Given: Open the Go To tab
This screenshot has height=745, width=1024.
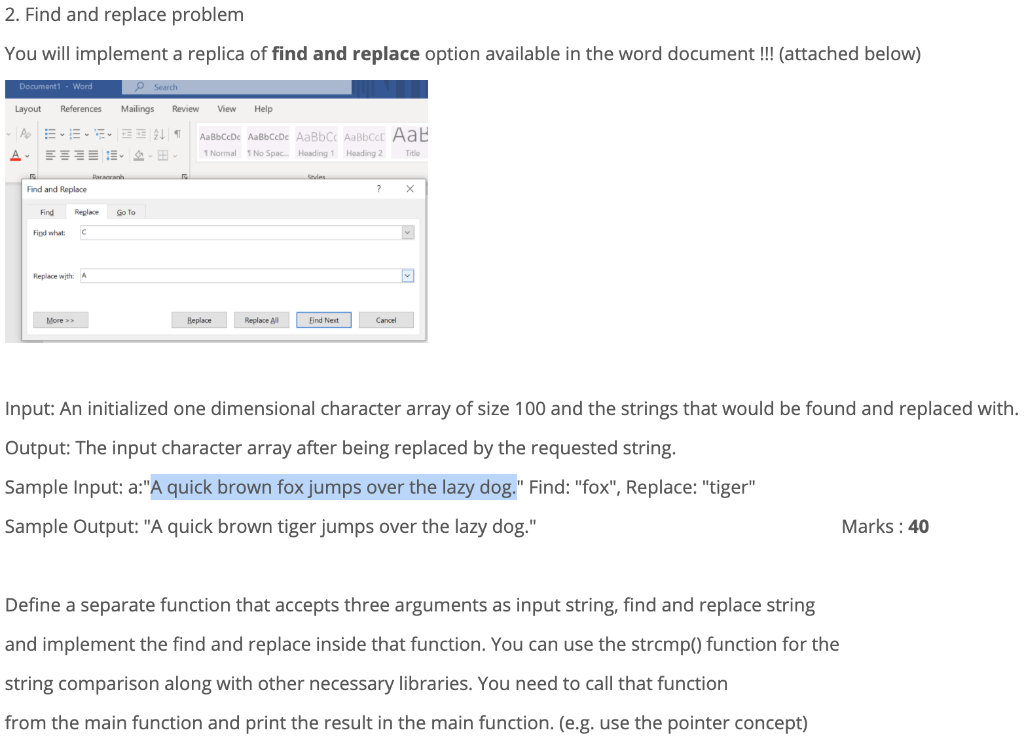Looking at the screenshot, I should pyautogui.click(x=126, y=211).
